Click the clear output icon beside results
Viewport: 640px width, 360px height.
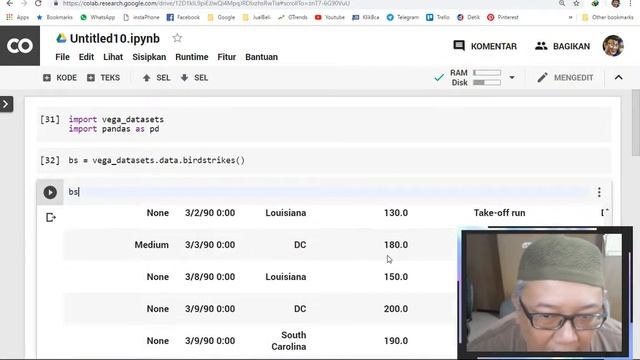point(51,218)
